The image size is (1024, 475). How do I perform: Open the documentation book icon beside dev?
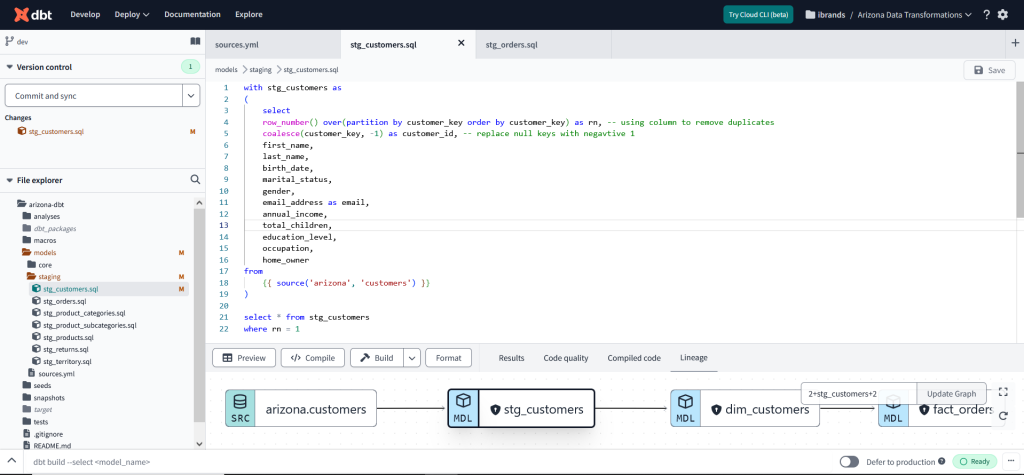click(195, 41)
